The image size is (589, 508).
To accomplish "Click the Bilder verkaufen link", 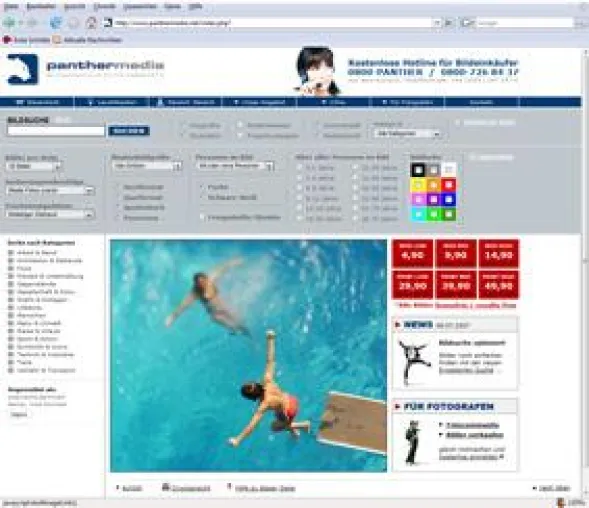I will 475,435.
